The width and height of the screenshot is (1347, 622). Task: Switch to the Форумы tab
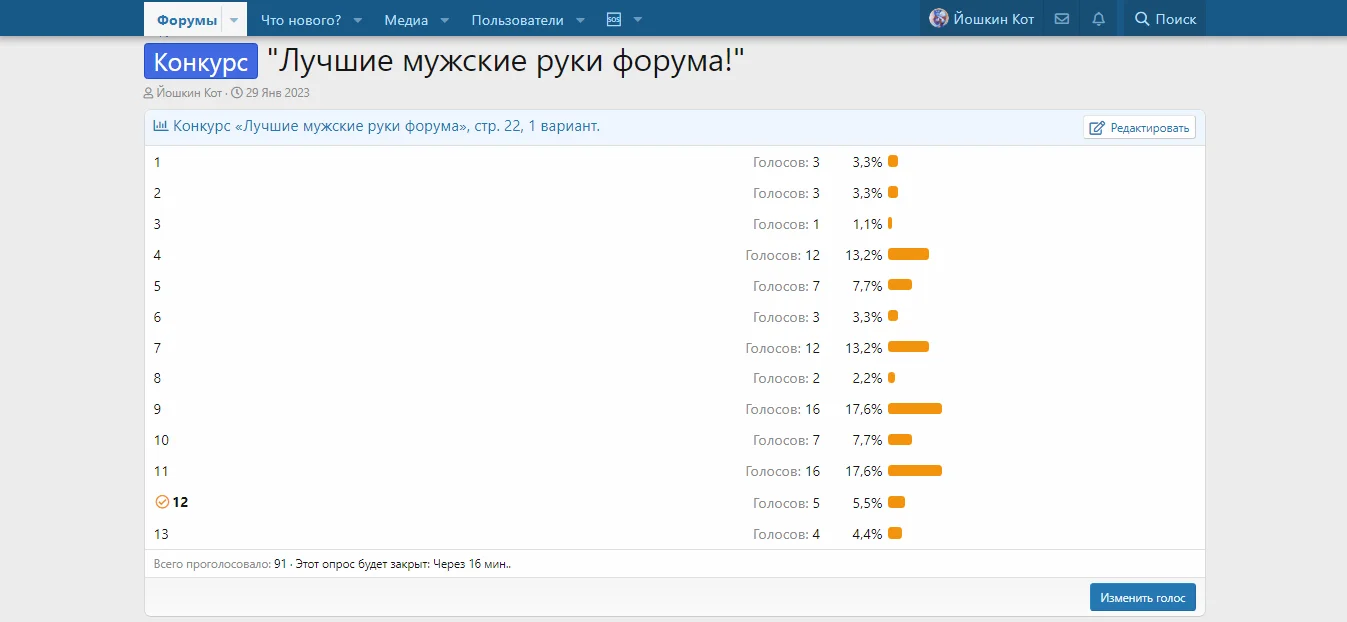186,18
